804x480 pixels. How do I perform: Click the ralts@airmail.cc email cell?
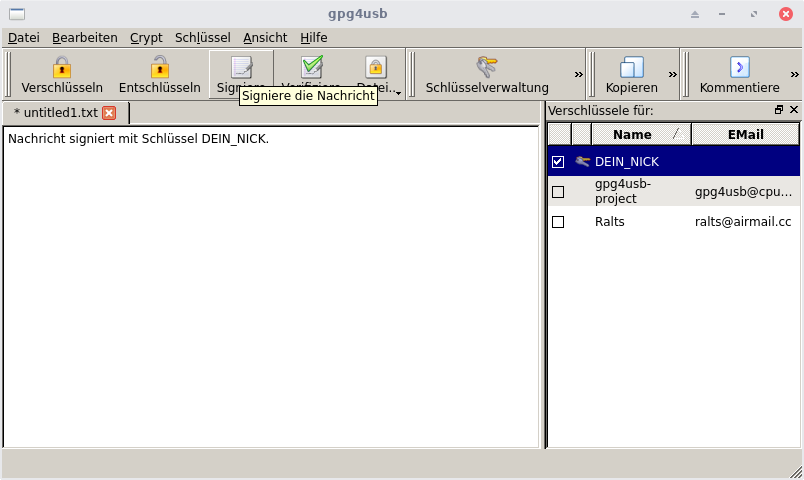[743, 222]
